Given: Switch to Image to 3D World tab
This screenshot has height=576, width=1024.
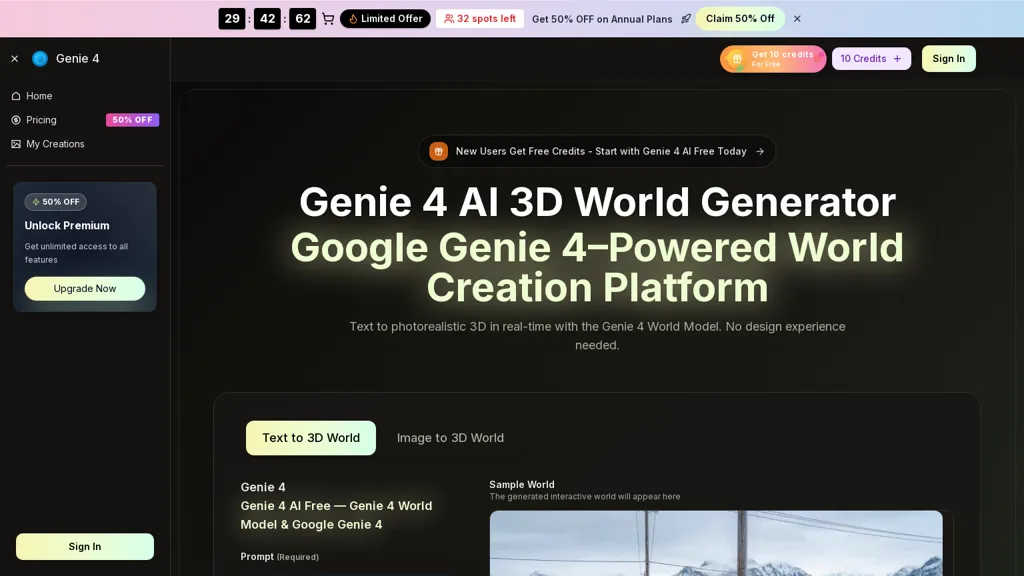Looking at the screenshot, I should pyautogui.click(x=451, y=438).
